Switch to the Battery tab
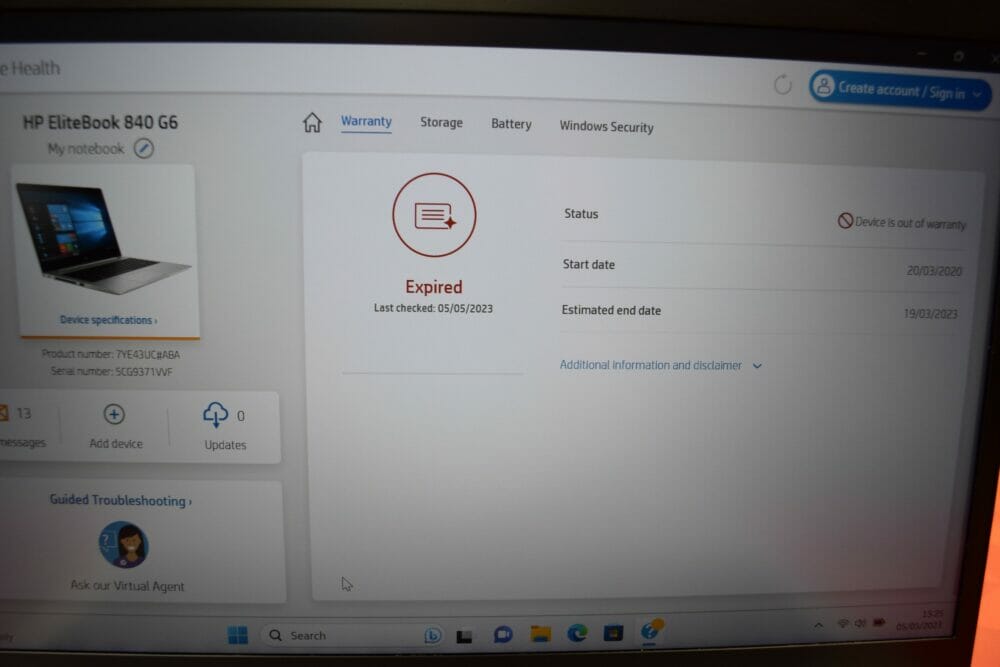Viewport: 1000px width, 667px height. 511,124
